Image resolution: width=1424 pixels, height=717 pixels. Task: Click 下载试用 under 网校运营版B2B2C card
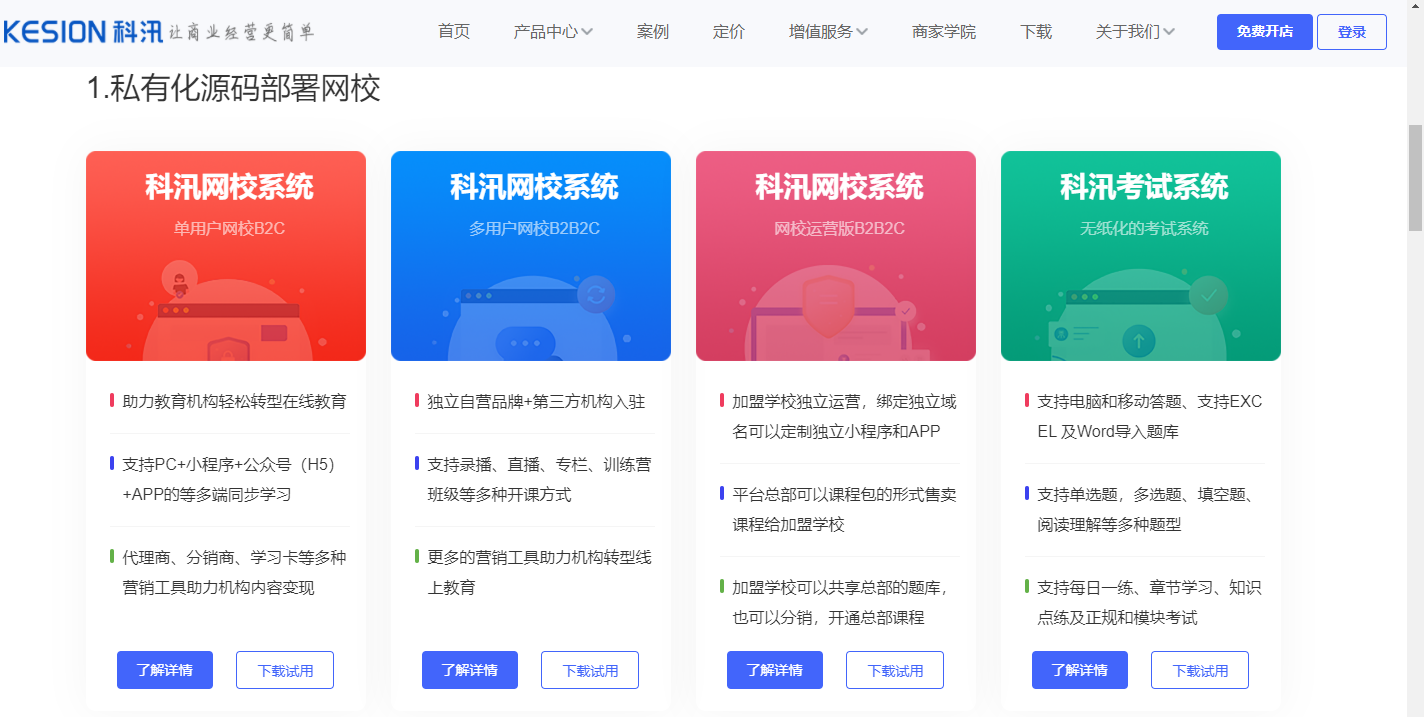(895, 670)
